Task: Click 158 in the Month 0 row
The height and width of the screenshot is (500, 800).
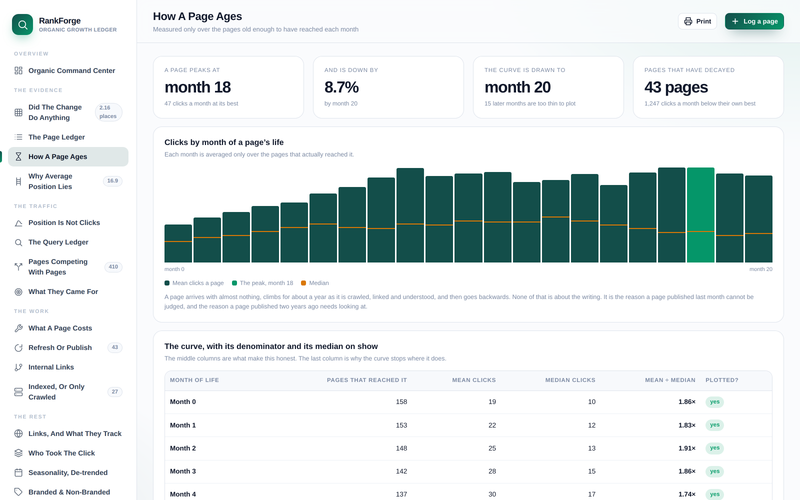Action: [402, 402]
